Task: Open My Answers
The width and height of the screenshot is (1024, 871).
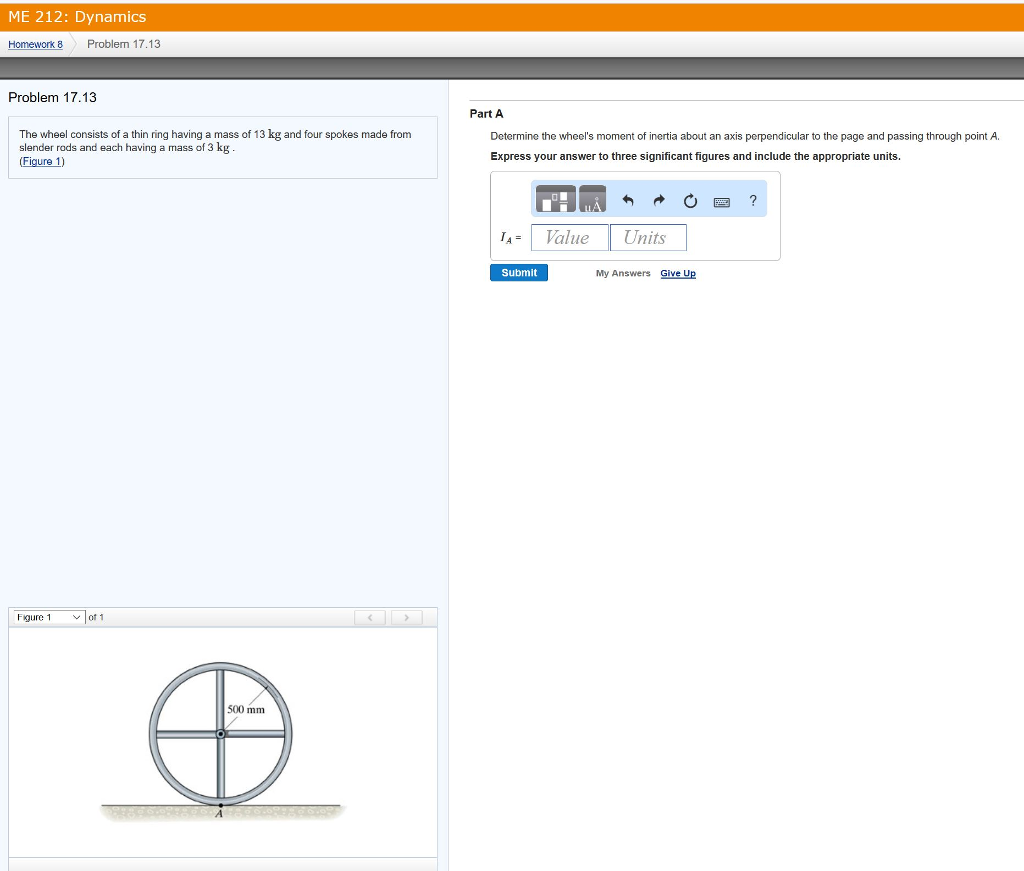Action: (622, 274)
